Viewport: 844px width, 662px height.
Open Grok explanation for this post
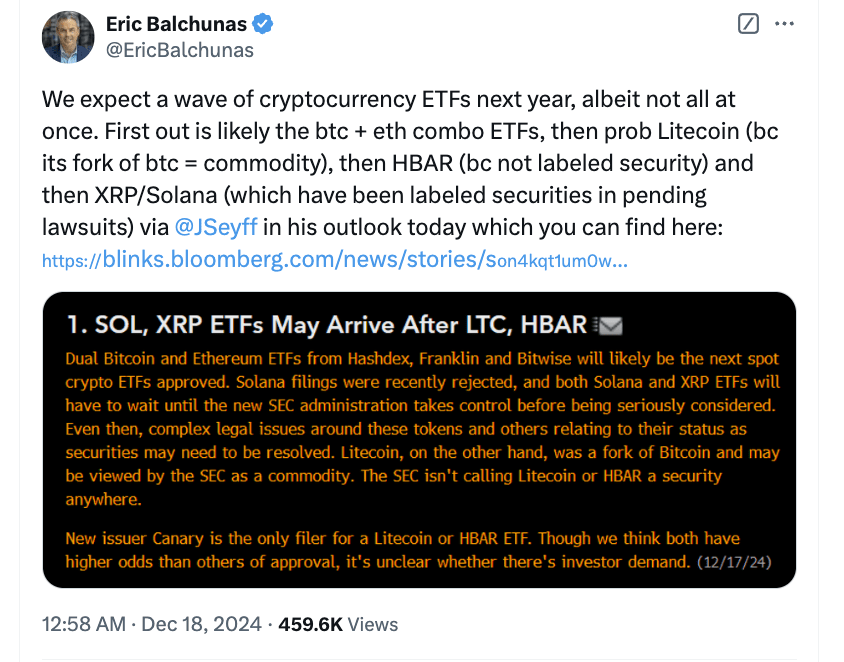[x=748, y=23]
